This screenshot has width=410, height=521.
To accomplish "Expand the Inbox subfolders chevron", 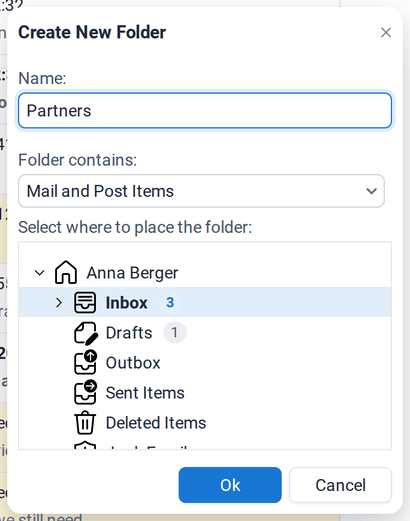I will (59, 303).
